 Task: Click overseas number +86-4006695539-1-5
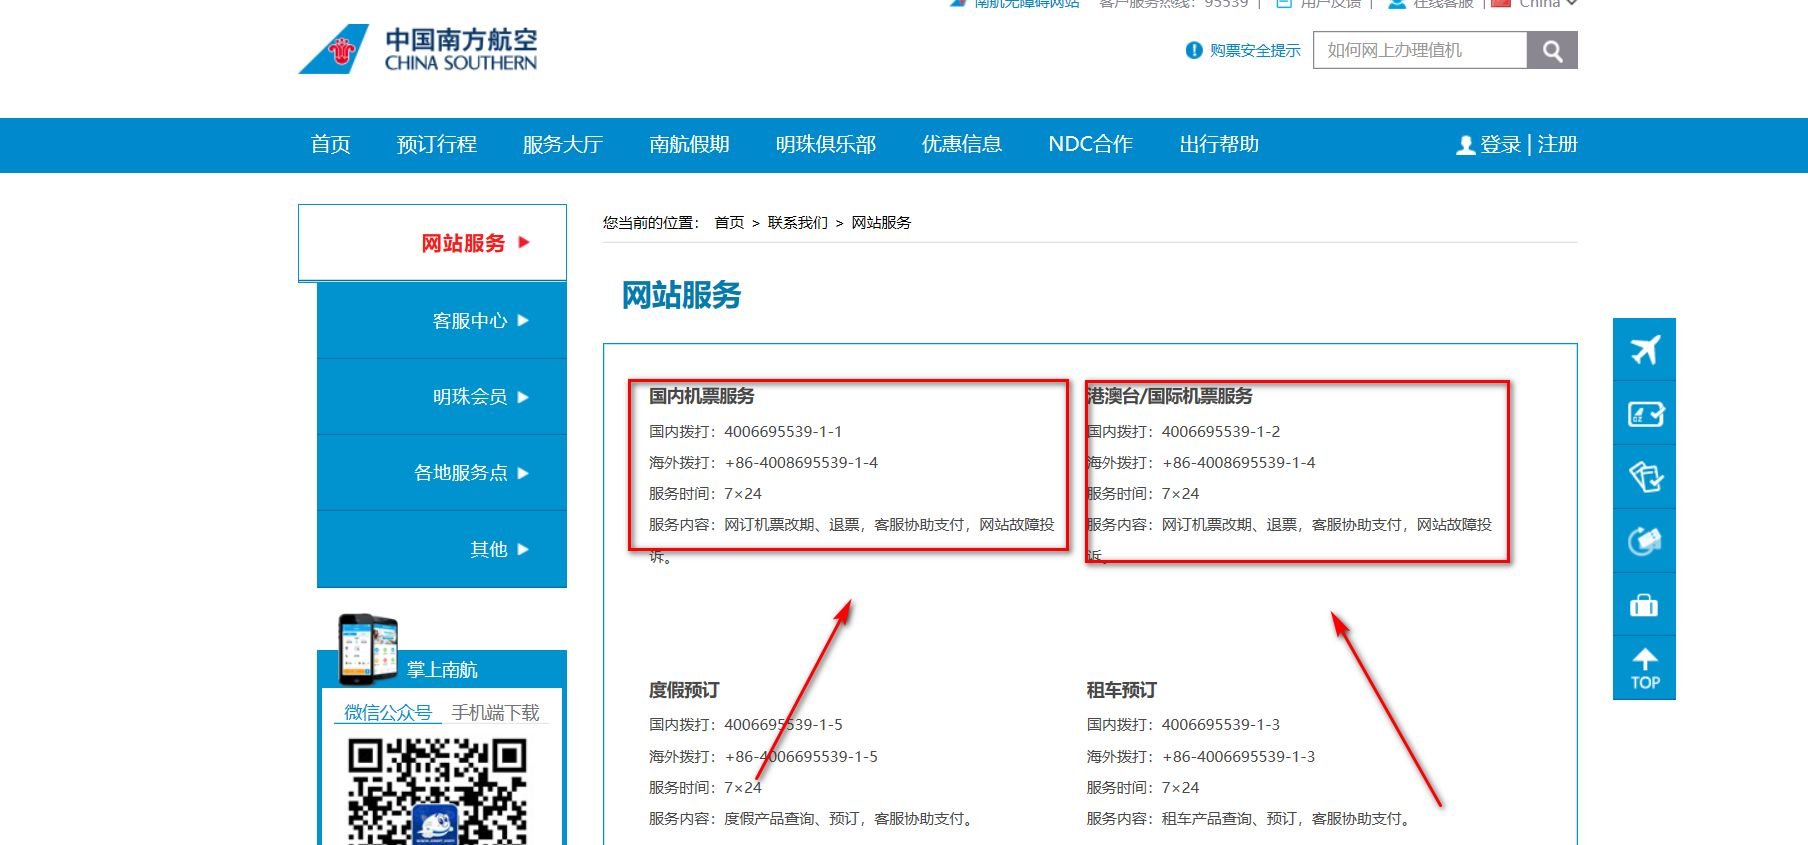(801, 757)
